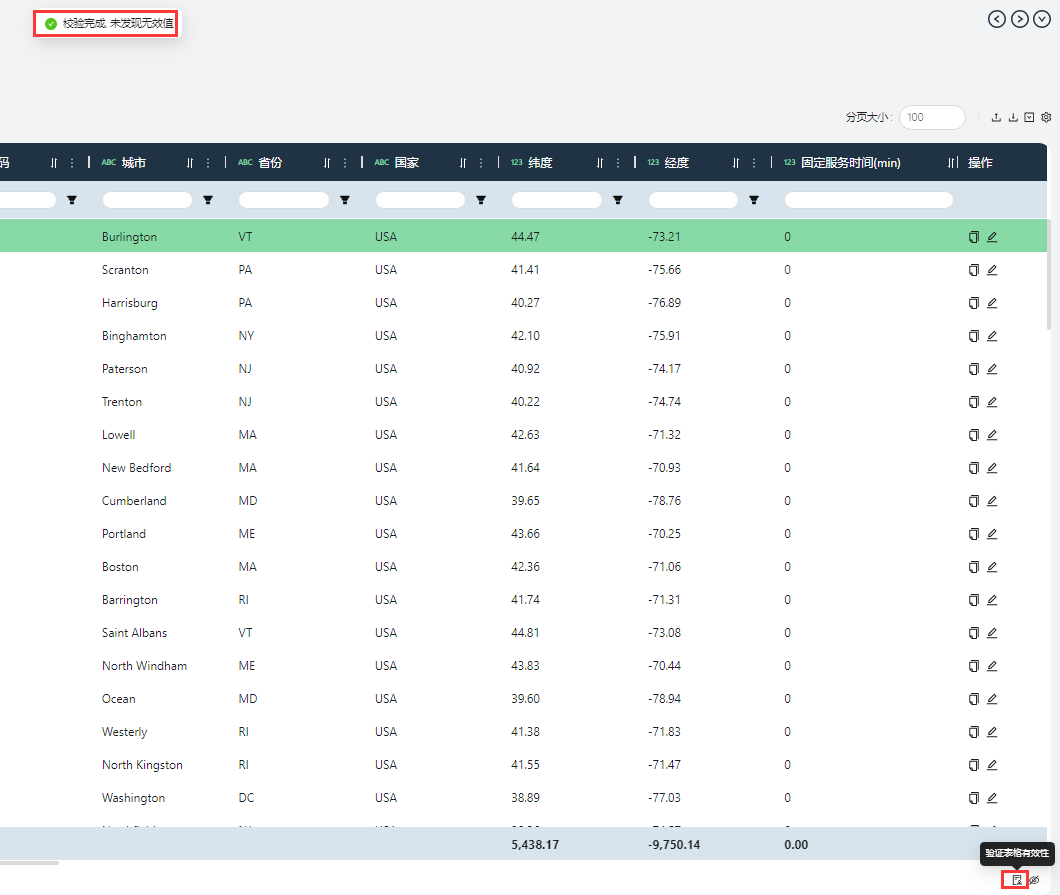
Task: Edit the Barrington row
Action: [x=992, y=600]
